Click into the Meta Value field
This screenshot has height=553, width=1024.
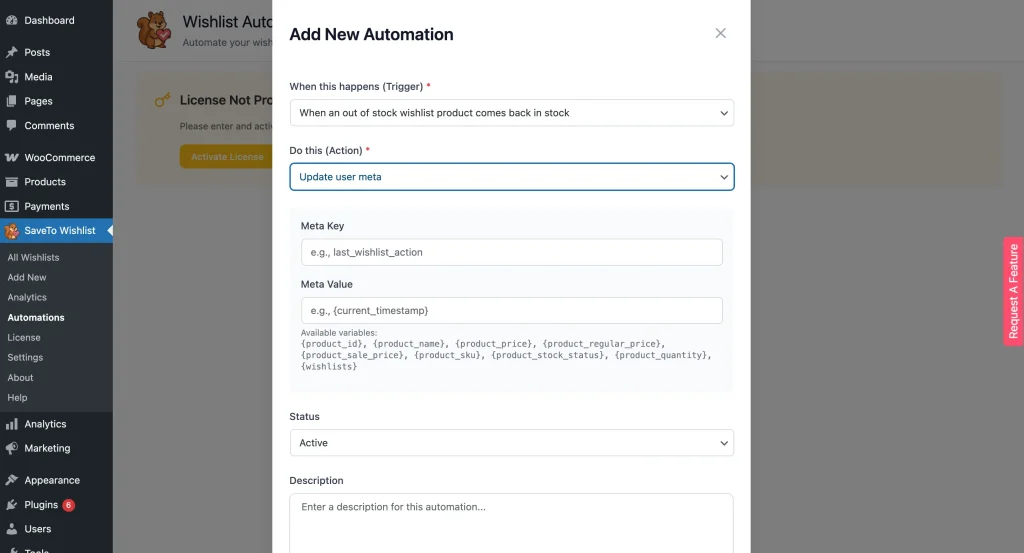click(x=511, y=311)
